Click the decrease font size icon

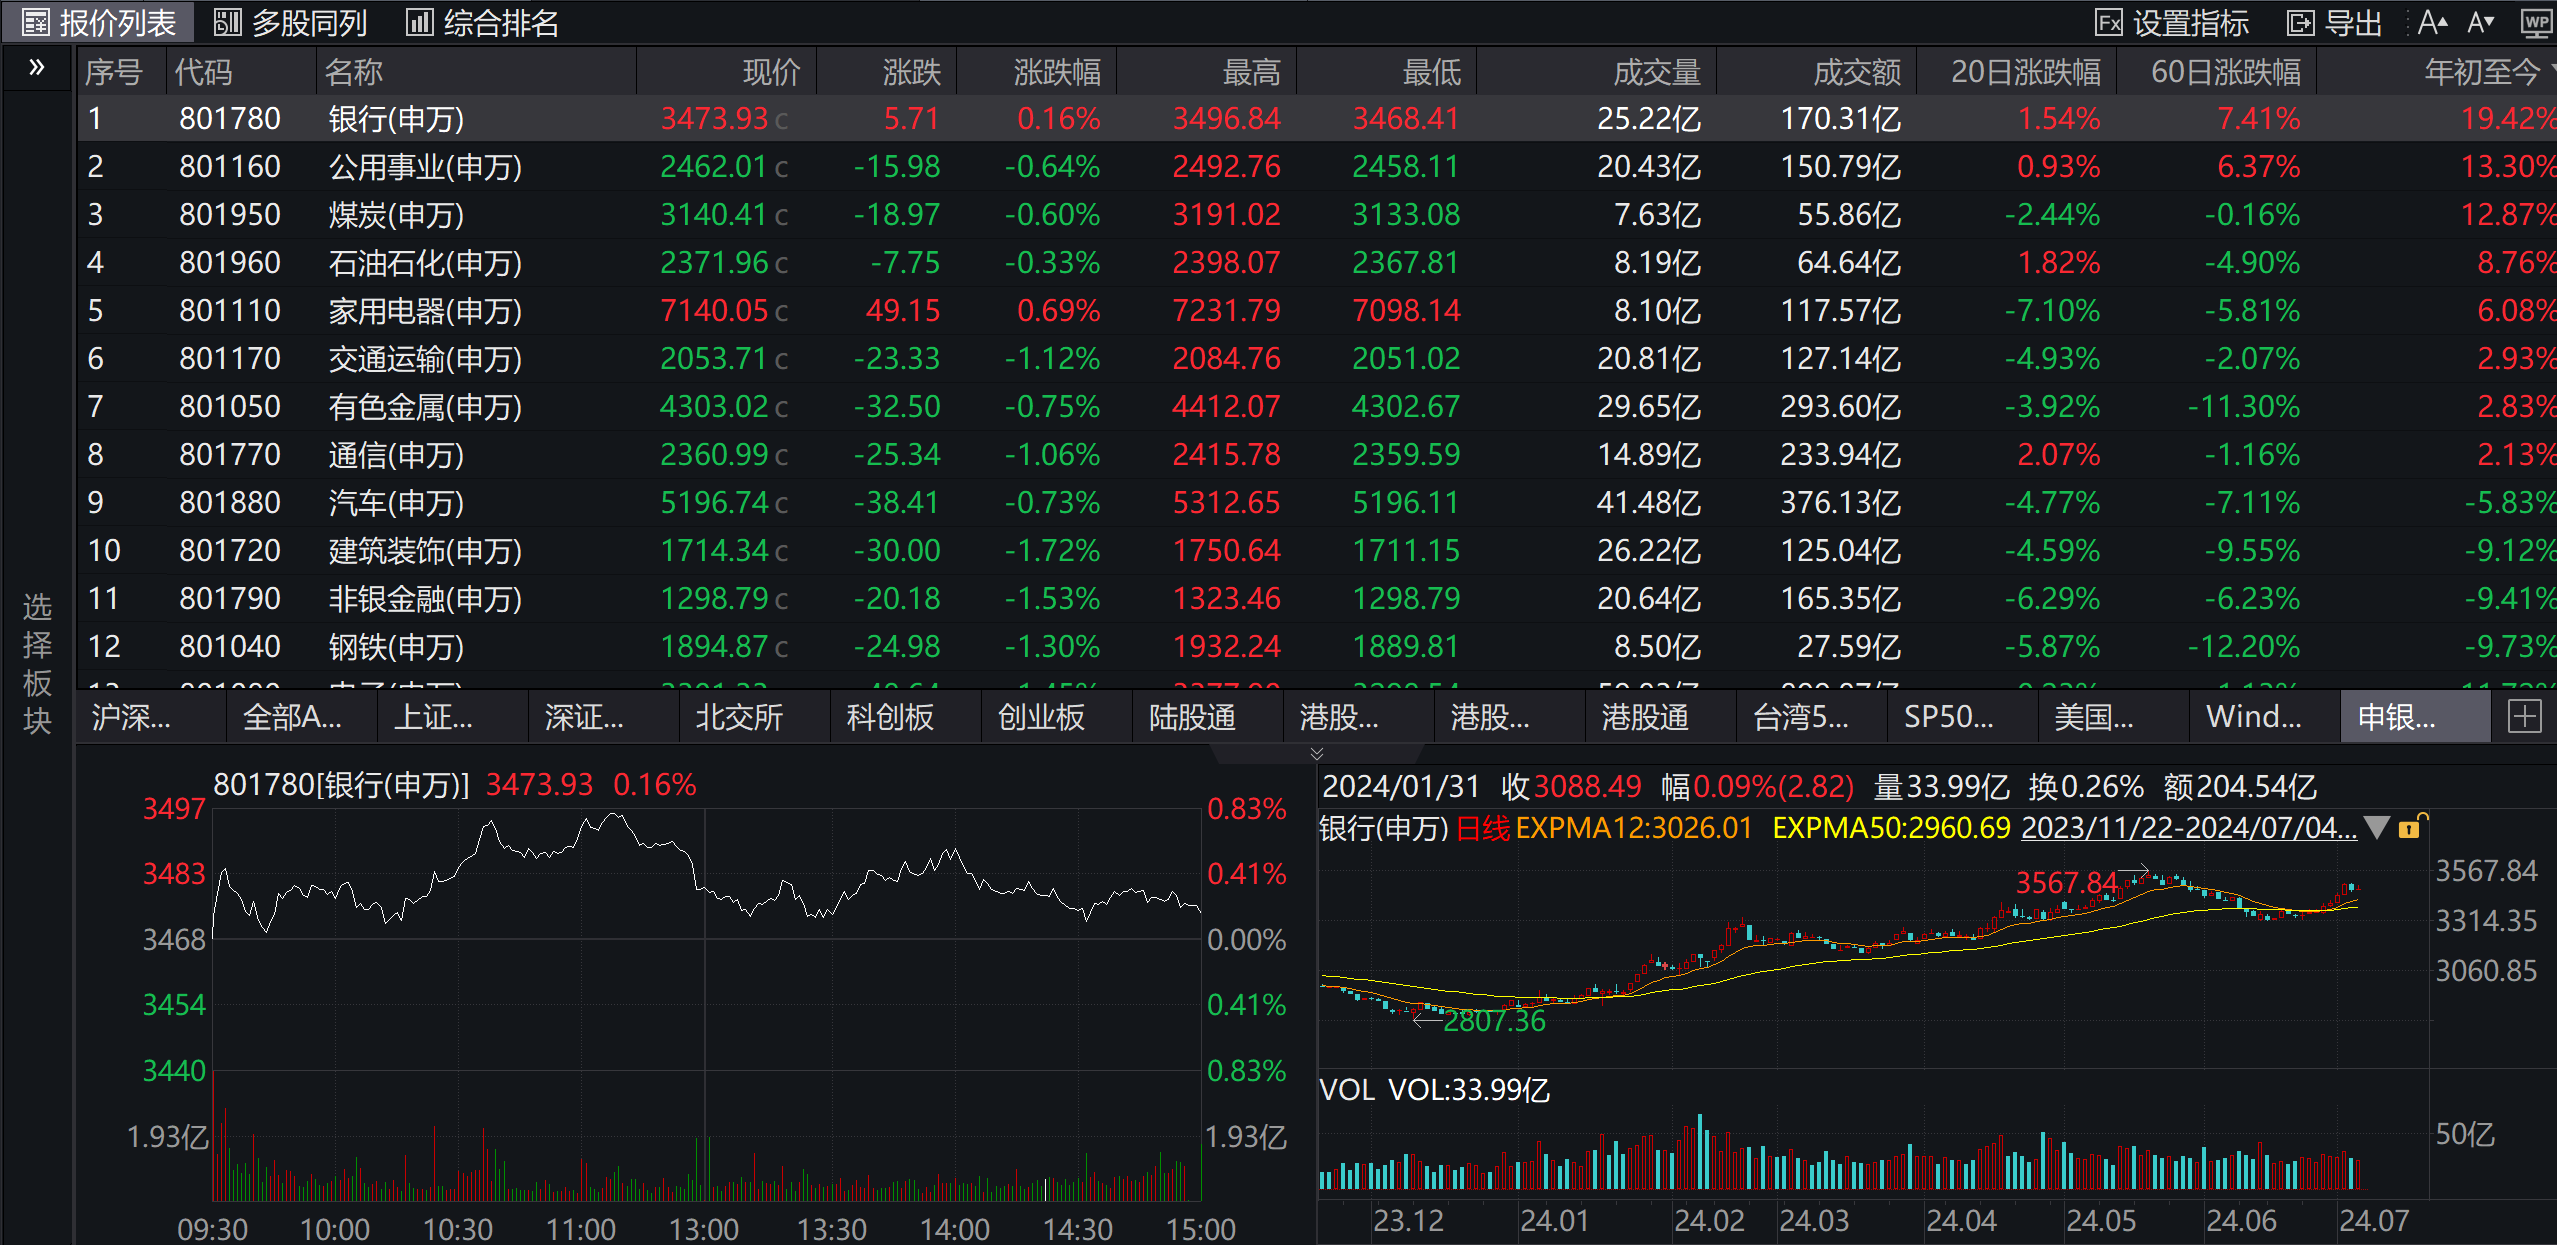click(x=2483, y=22)
